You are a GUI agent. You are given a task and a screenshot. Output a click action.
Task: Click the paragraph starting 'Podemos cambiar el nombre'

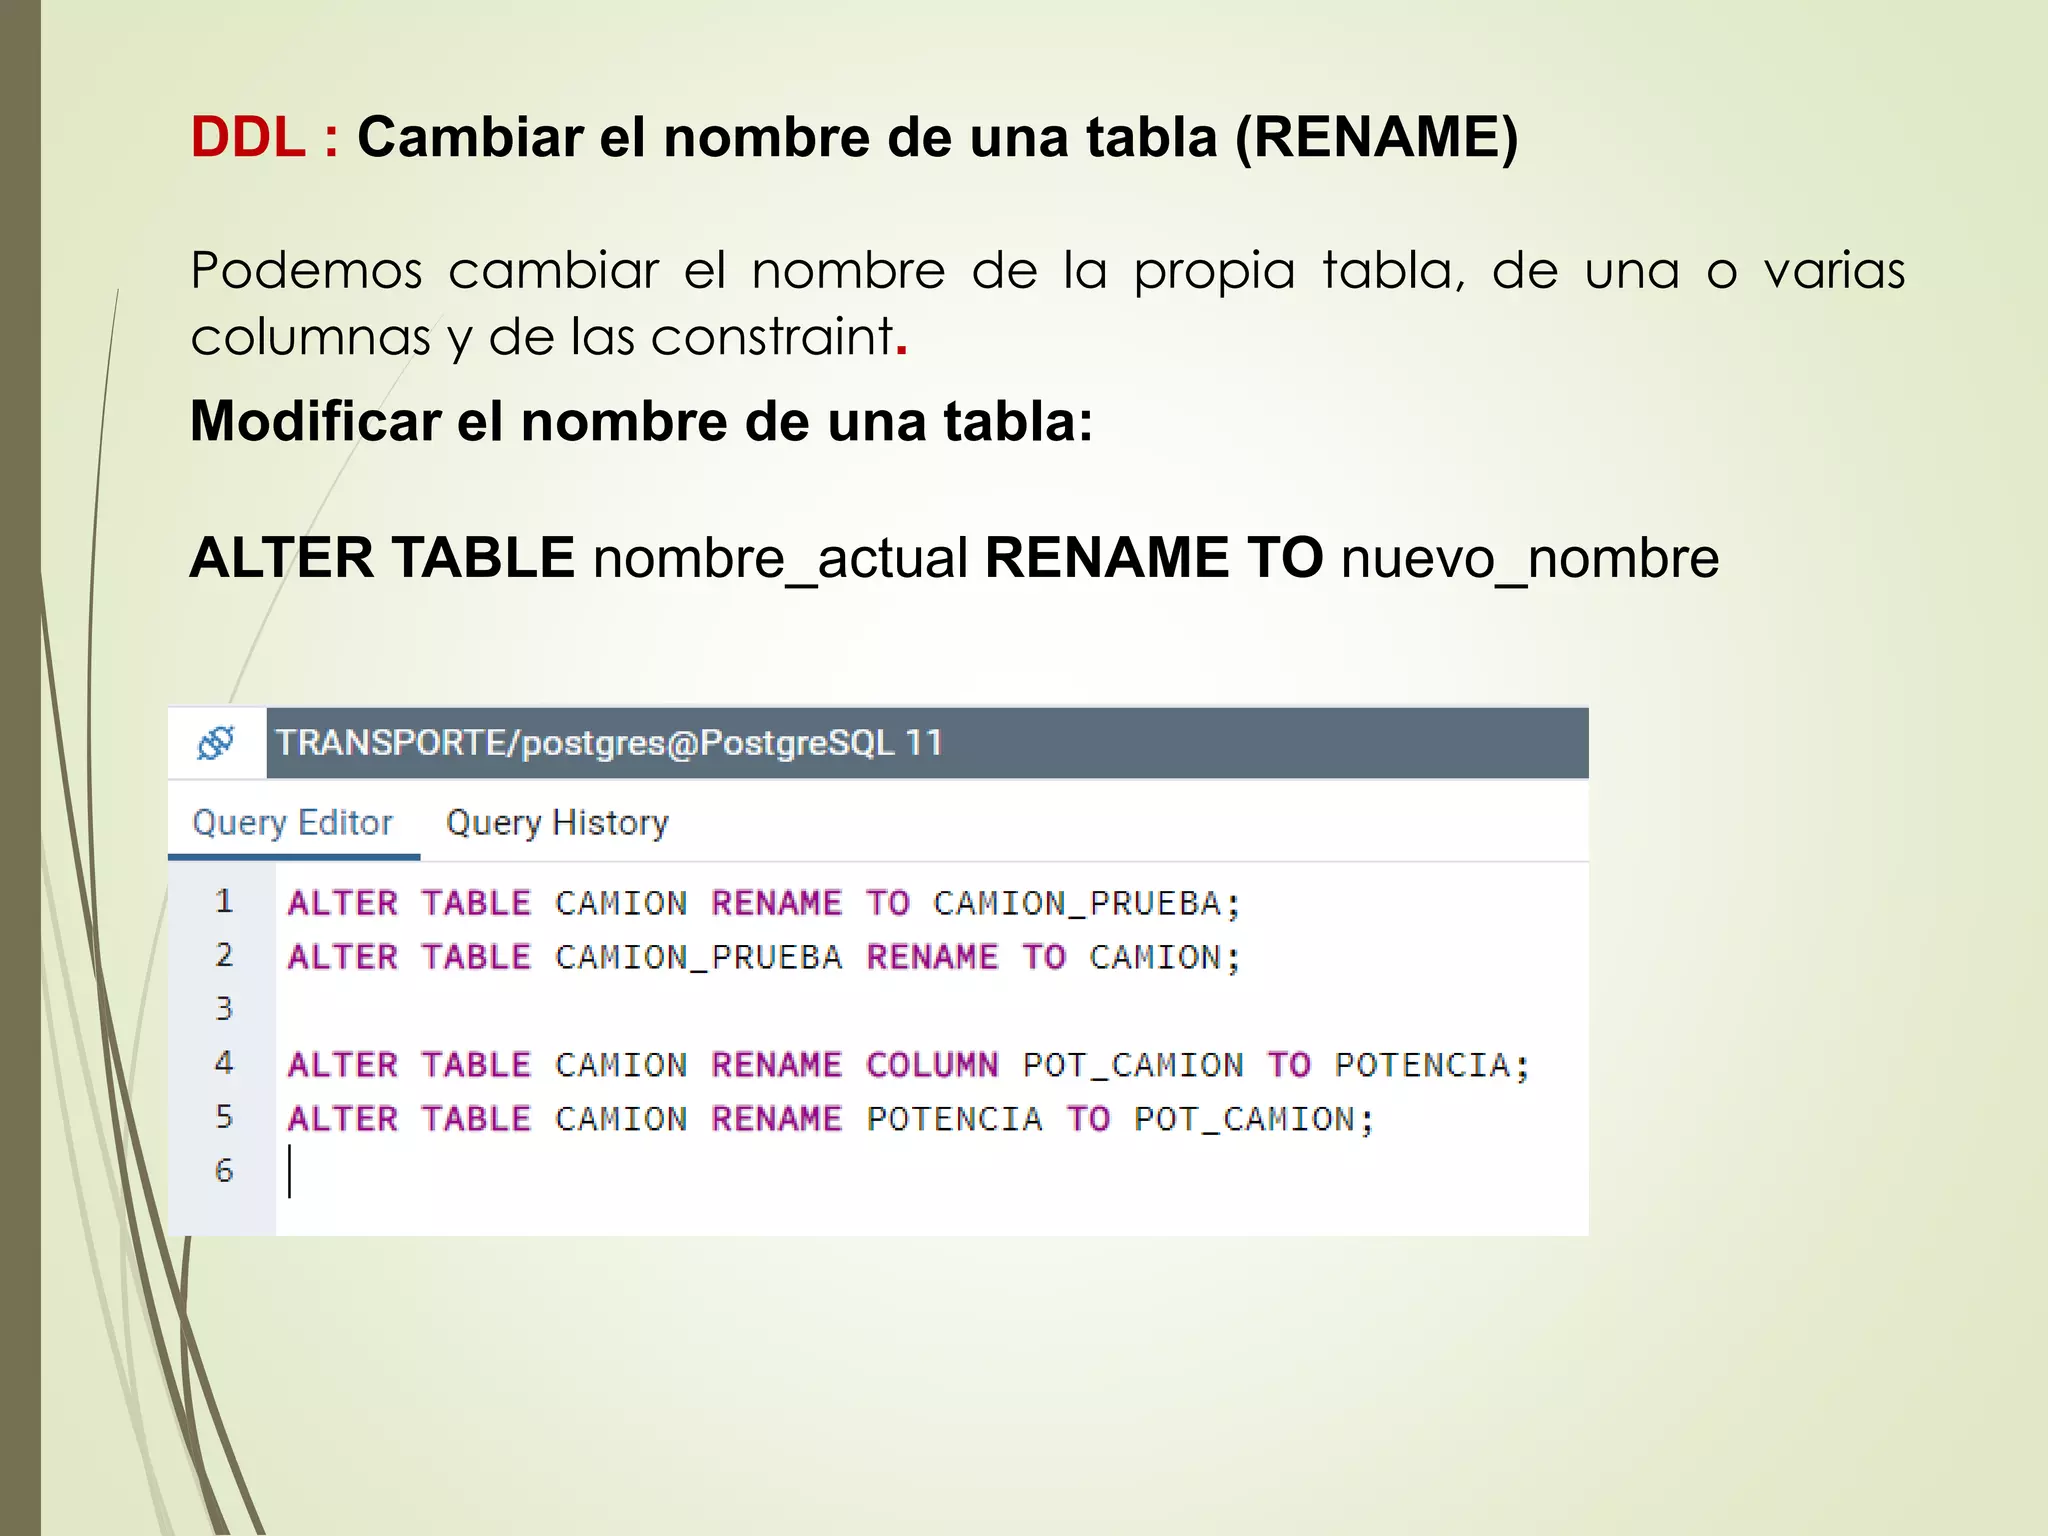[1048, 303]
